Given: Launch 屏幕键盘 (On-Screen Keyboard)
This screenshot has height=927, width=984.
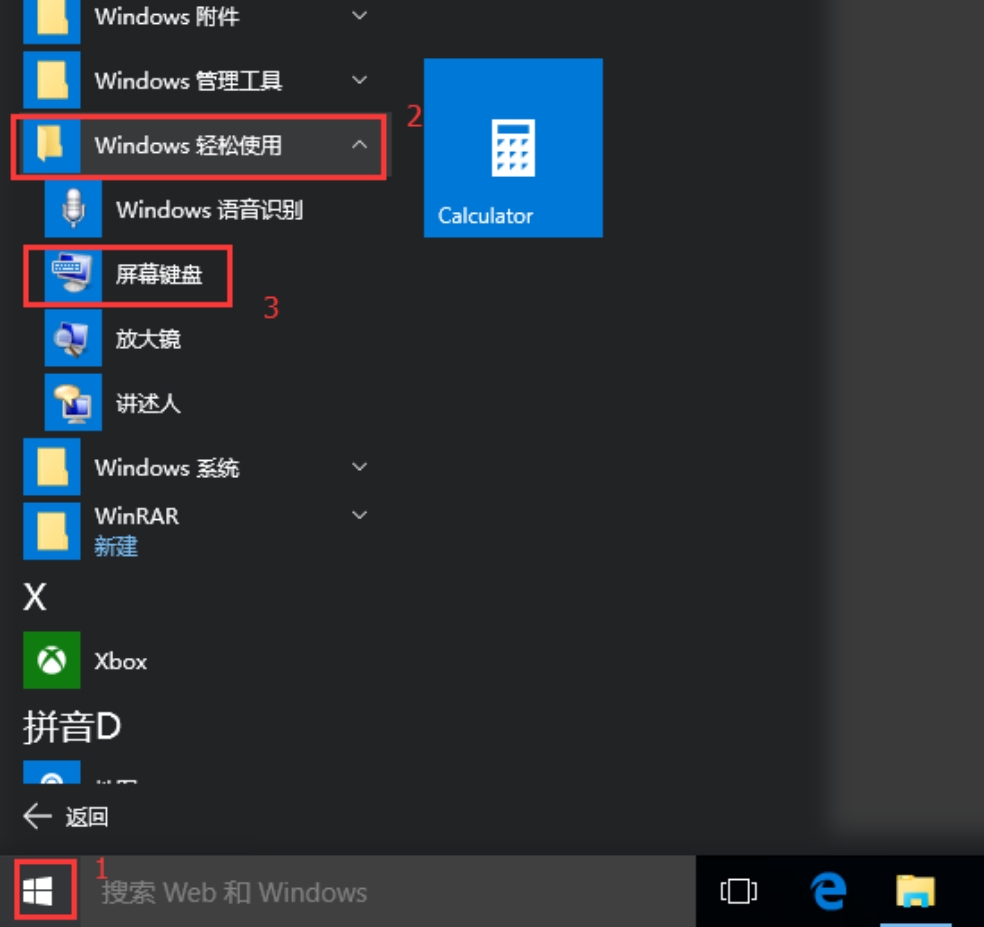Looking at the screenshot, I should (x=160, y=276).
